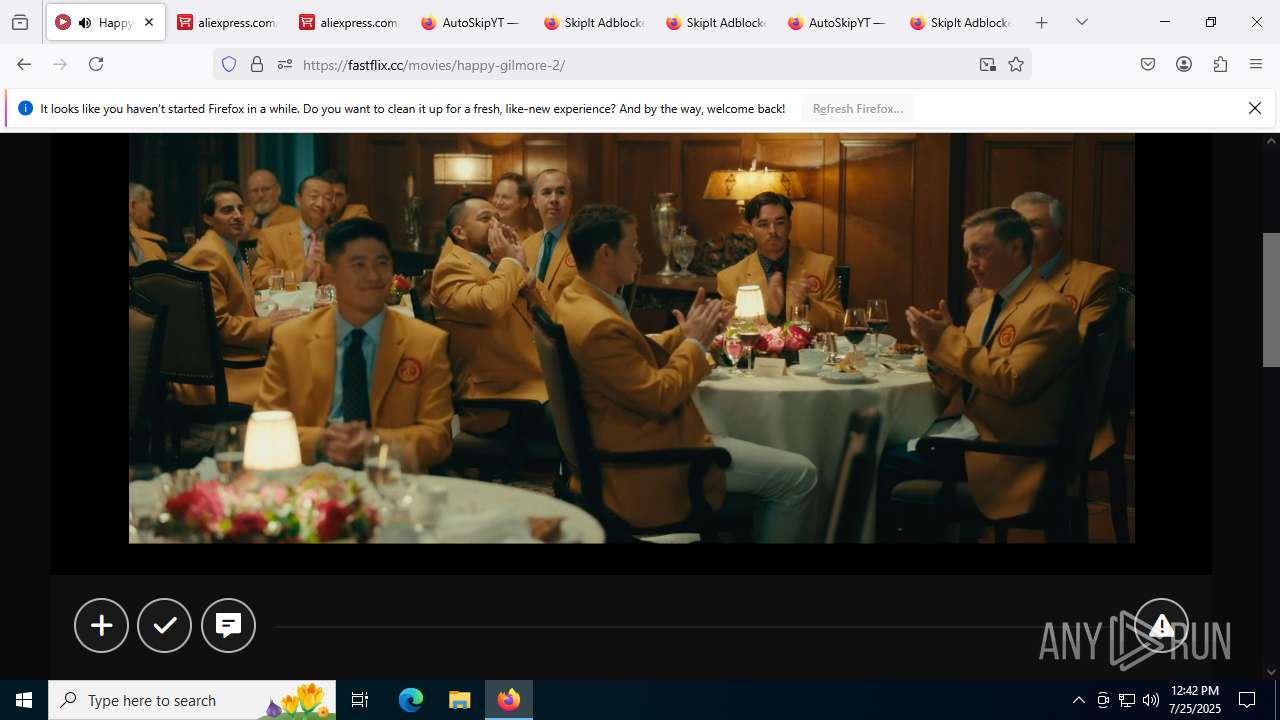Switch to first SkipIt Adblocker tab
The width and height of the screenshot is (1280, 720).
(x=593, y=22)
